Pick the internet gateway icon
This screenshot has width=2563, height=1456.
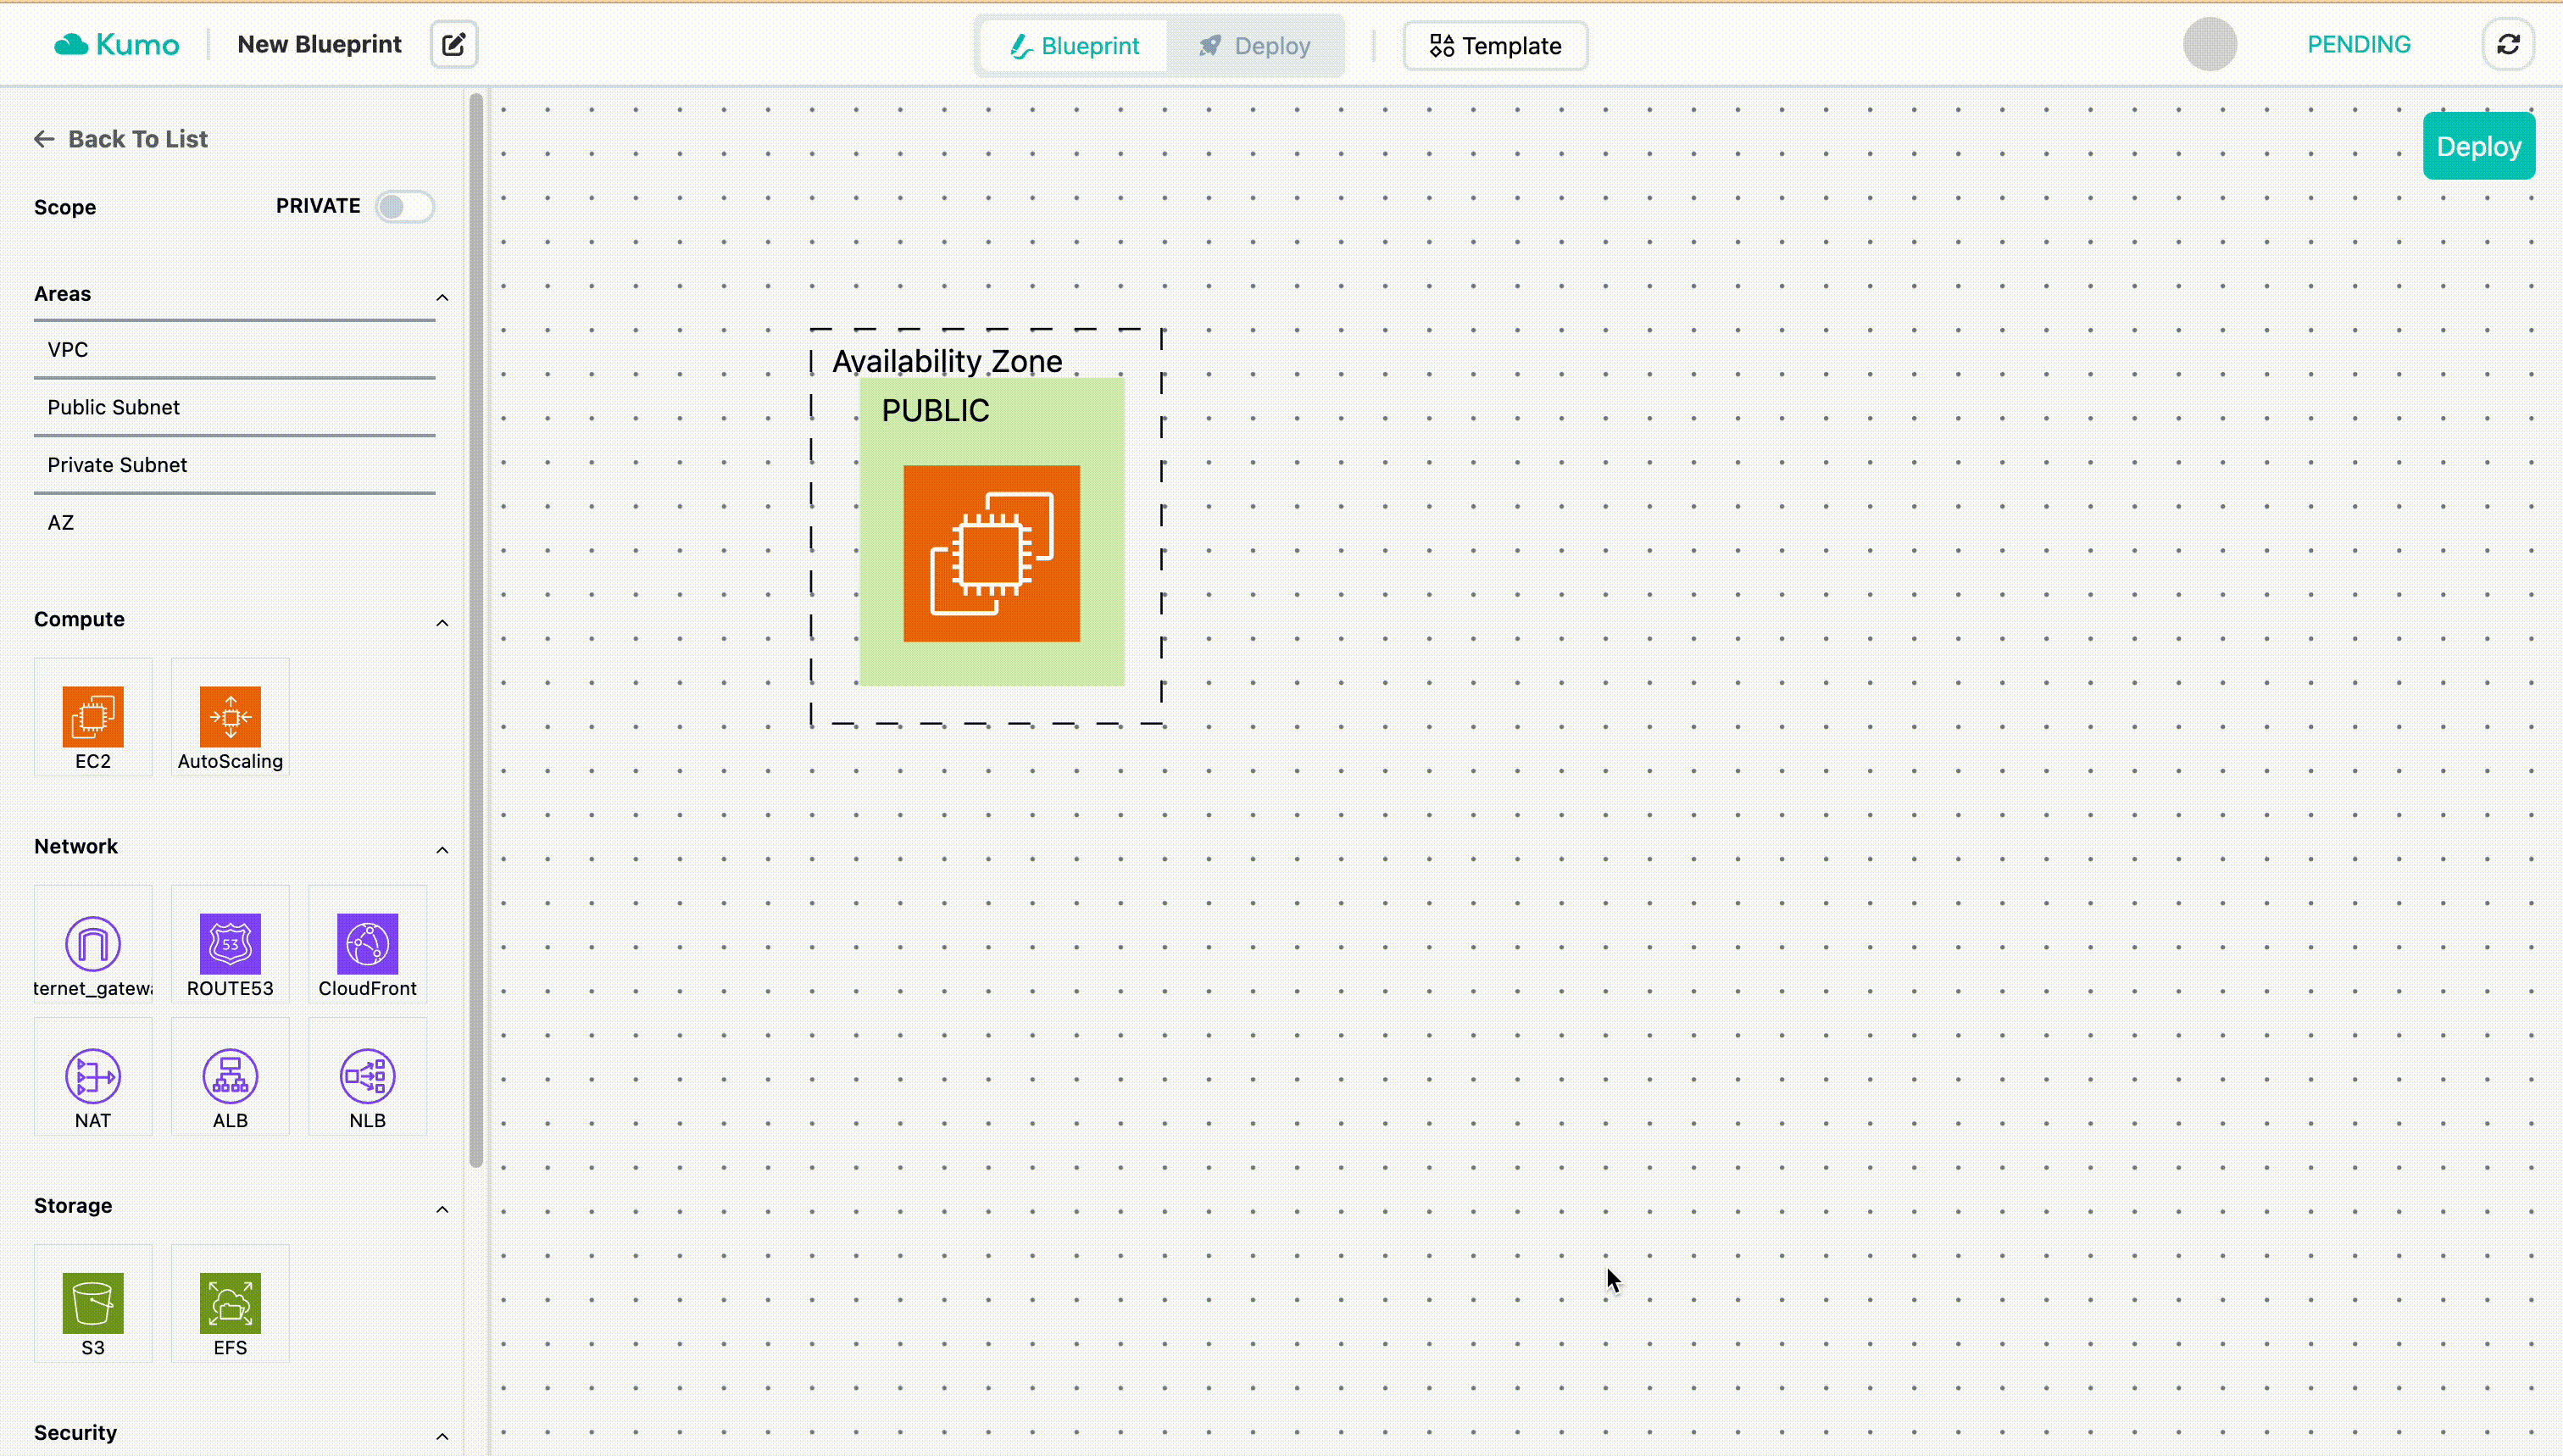pyautogui.click(x=93, y=943)
